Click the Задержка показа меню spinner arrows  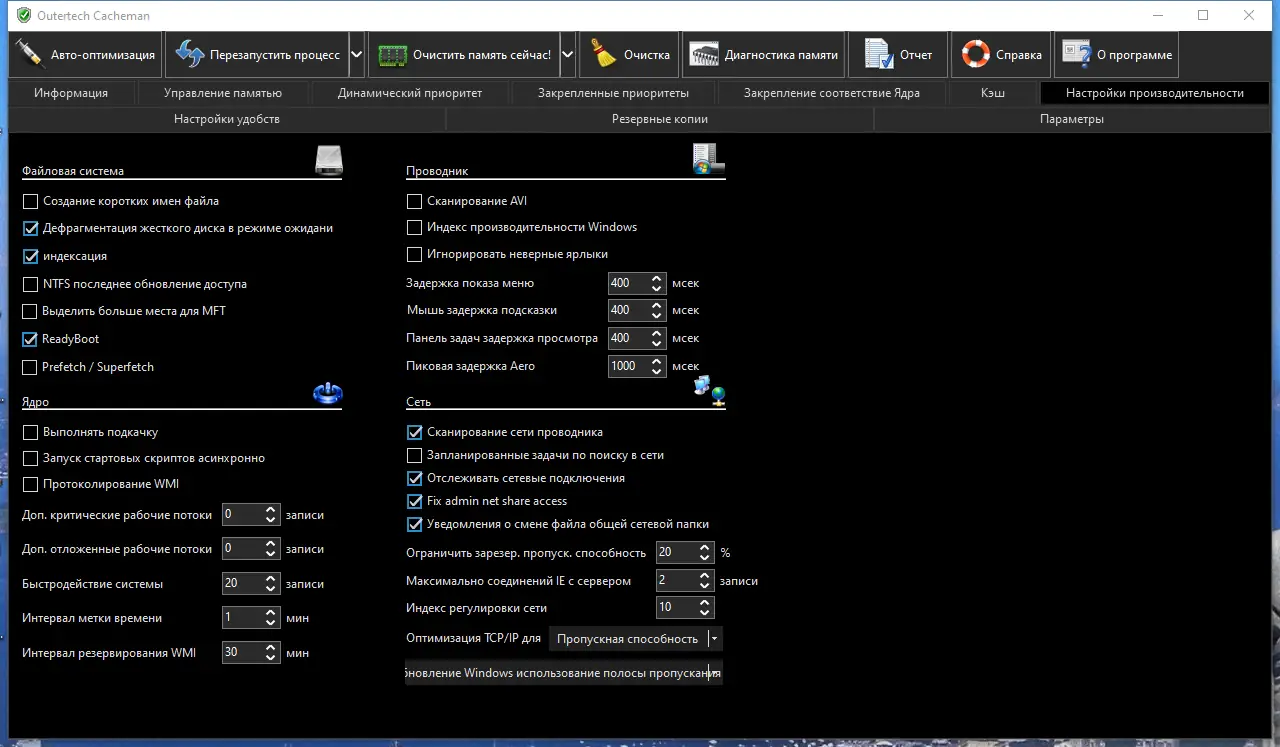click(x=656, y=283)
